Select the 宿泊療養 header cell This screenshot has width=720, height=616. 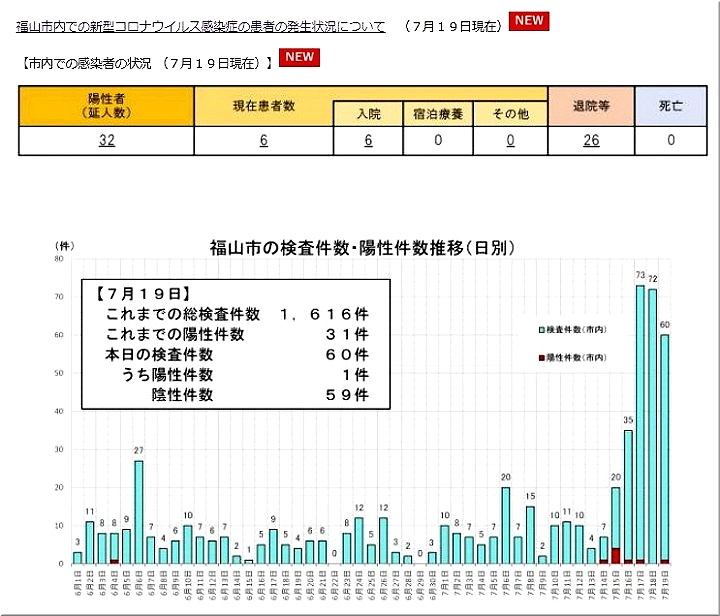(438, 114)
